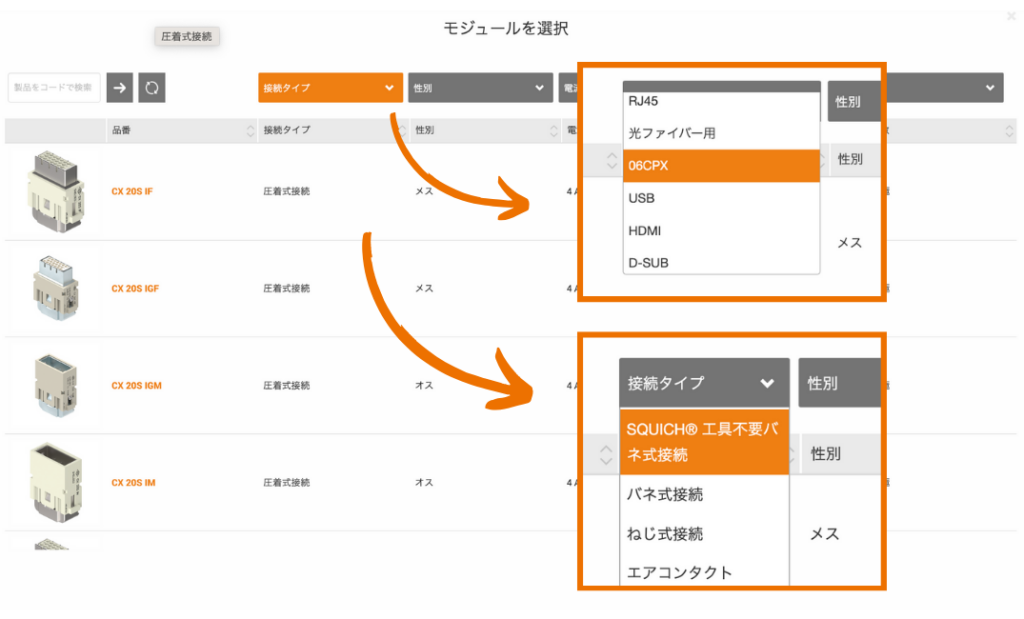Image resolution: width=1024 pixels, height=619 pixels.
Task: Open the orange 接続タイプ filter dropdown
Action: [330, 88]
